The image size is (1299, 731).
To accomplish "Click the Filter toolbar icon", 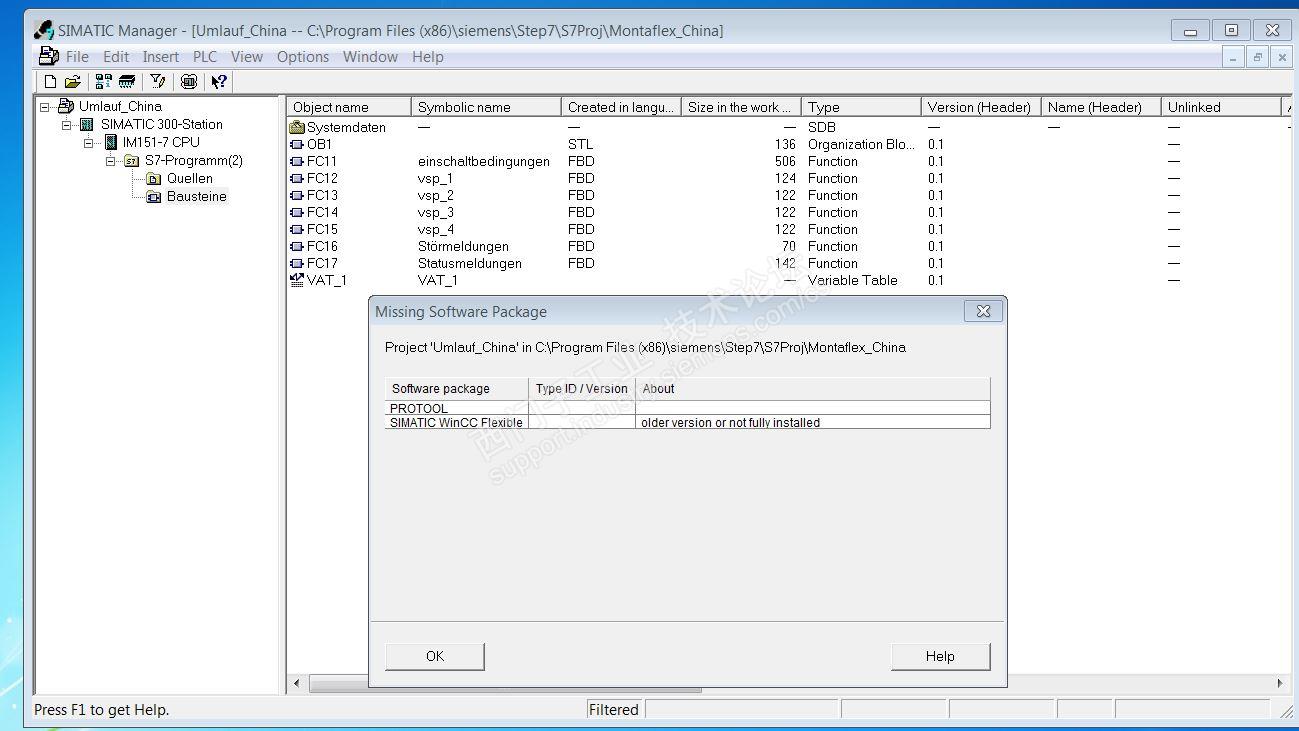I will pyautogui.click(x=158, y=82).
